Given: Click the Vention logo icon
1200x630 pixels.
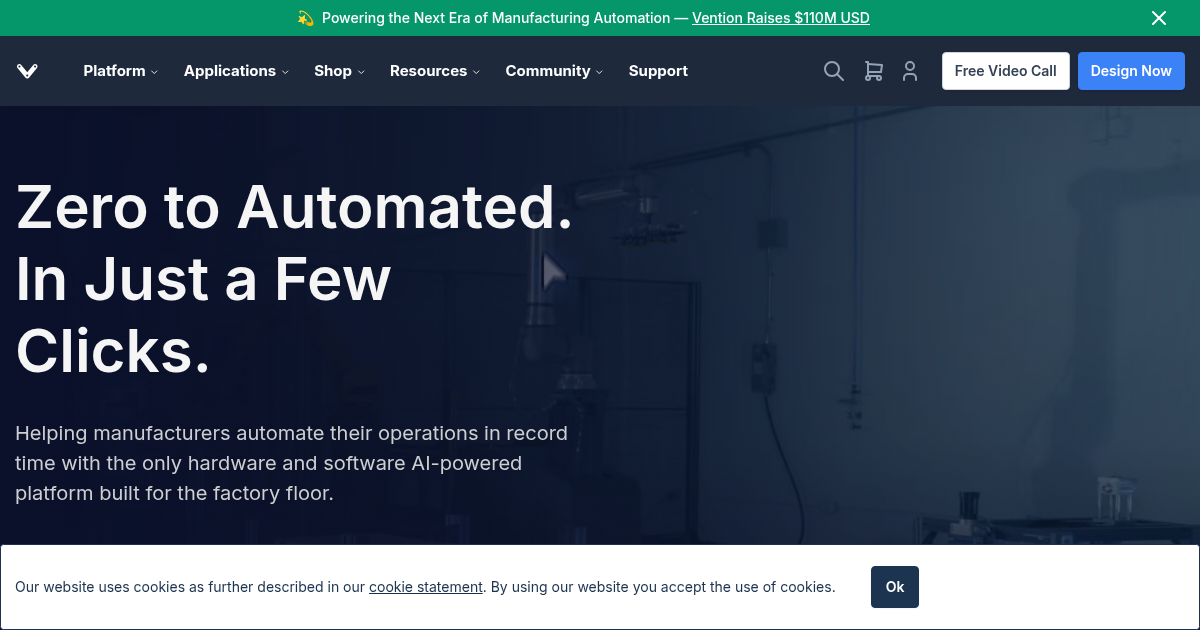Looking at the screenshot, I should (27, 71).
